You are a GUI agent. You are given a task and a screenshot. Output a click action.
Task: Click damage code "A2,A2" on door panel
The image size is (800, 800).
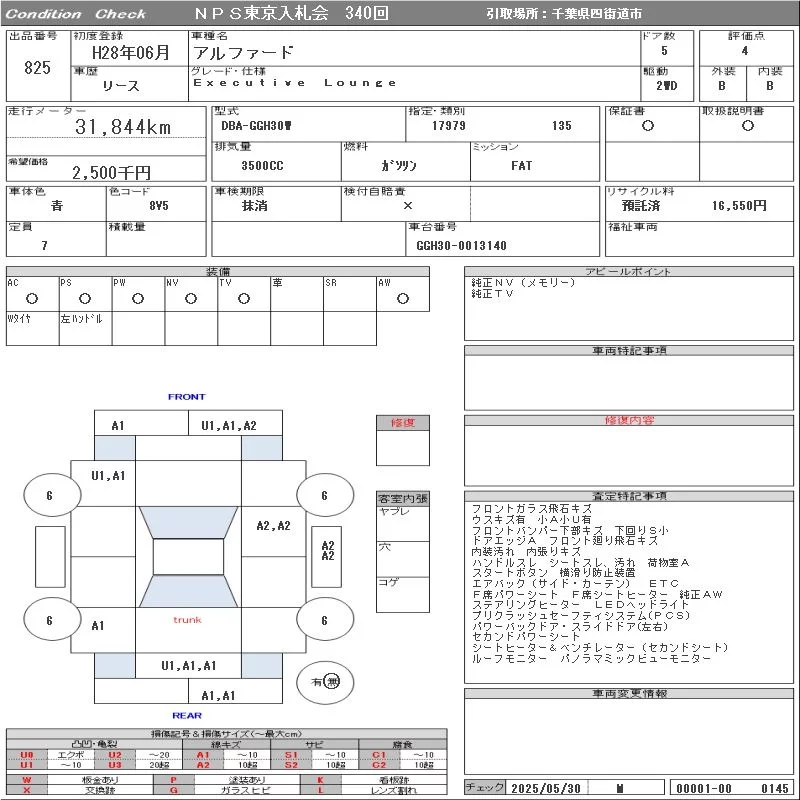click(273, 526)
